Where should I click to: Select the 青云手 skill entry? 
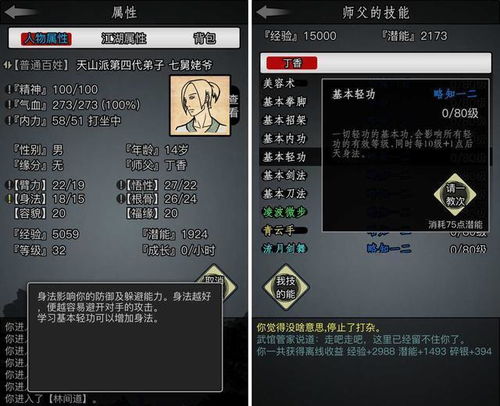pyautogui.click(x=279, y=230)
